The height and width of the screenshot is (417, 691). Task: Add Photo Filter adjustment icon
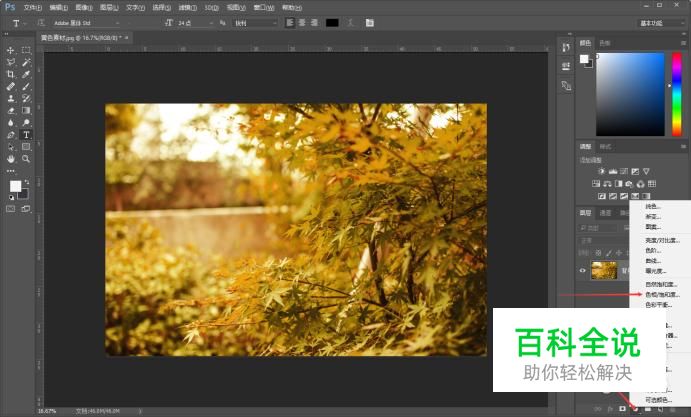tap(629, 184)
